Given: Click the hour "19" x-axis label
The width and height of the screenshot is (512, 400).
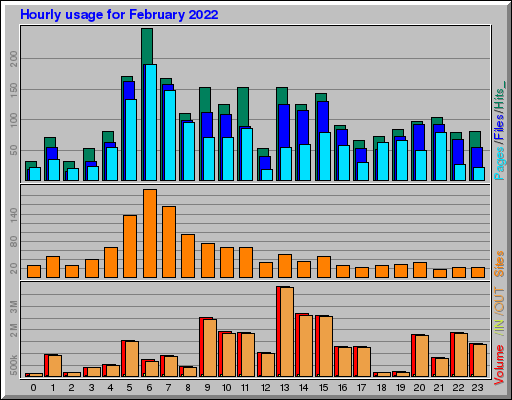Looking at the screenshot, I should click(x=400, y=387).
